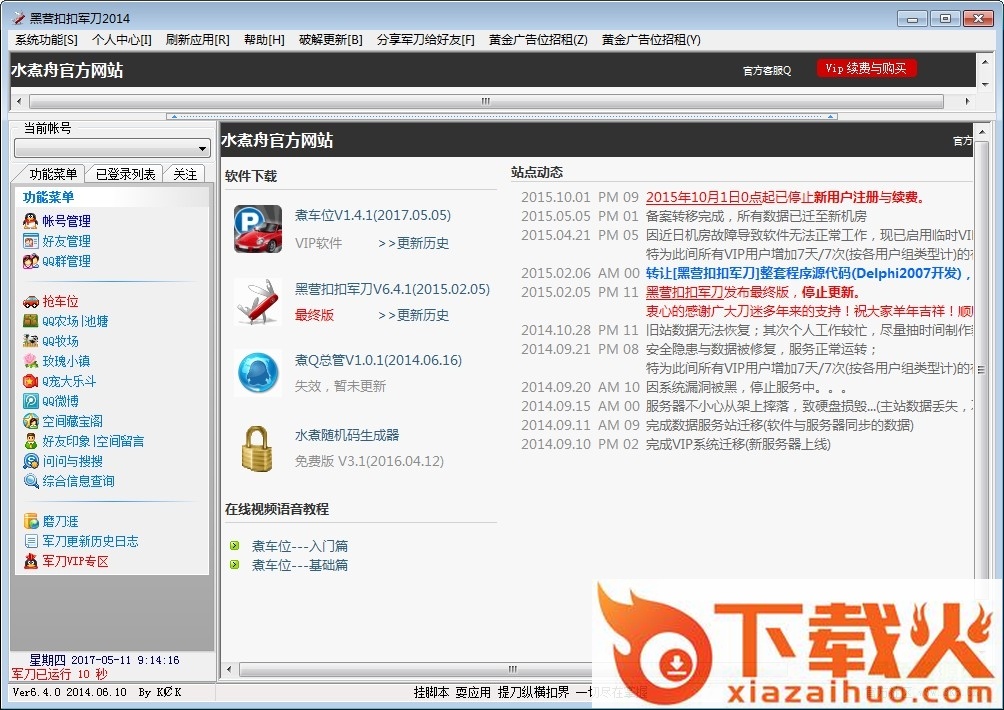Open the QQ牧场 cow icon

pos(30,341)
